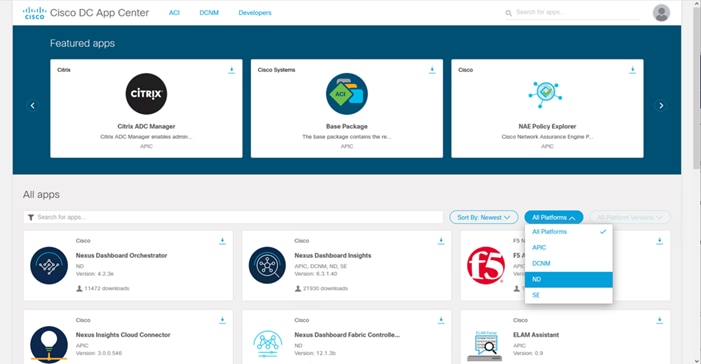Open Base Package title
Viewport: 701px width, 364px height.
coord(347,127)
